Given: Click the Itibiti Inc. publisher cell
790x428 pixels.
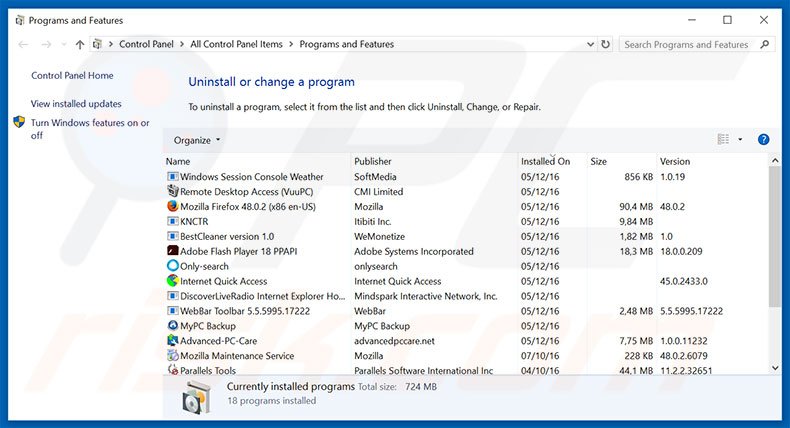Looking at the screenshot, I should [x=373, y=221].
